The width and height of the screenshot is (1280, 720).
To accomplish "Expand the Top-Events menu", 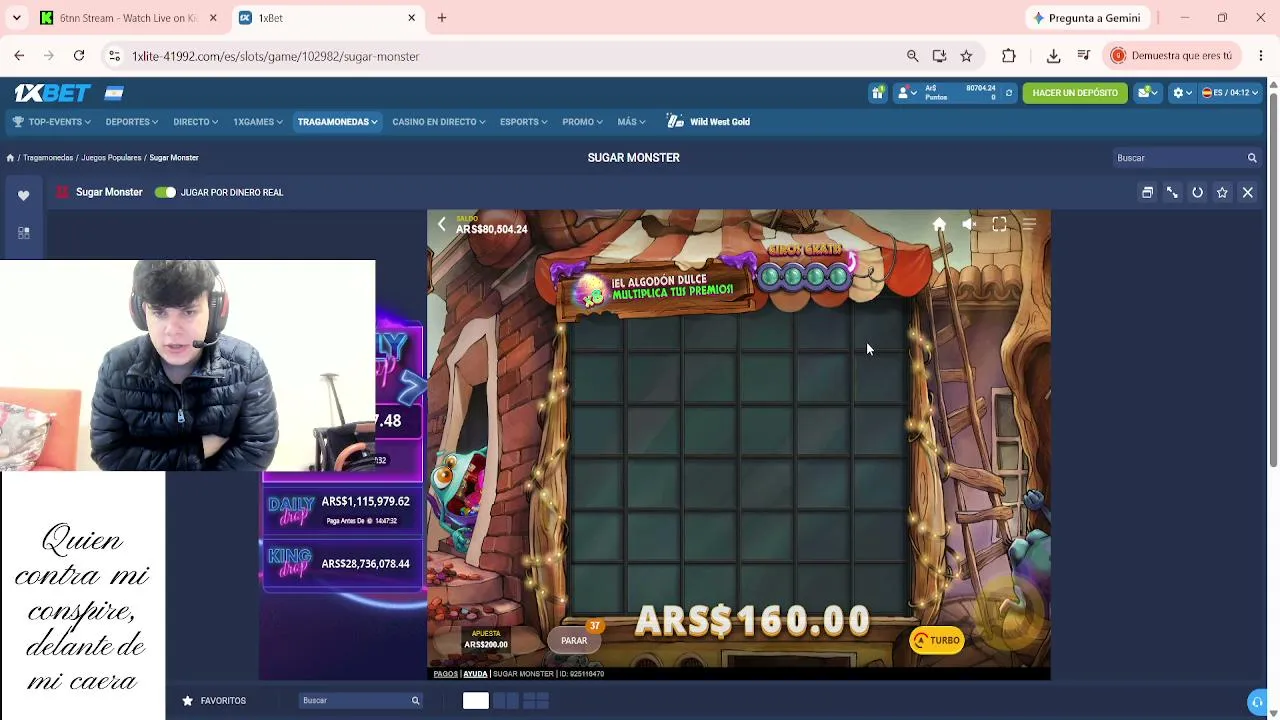I will tap(52, 122).
